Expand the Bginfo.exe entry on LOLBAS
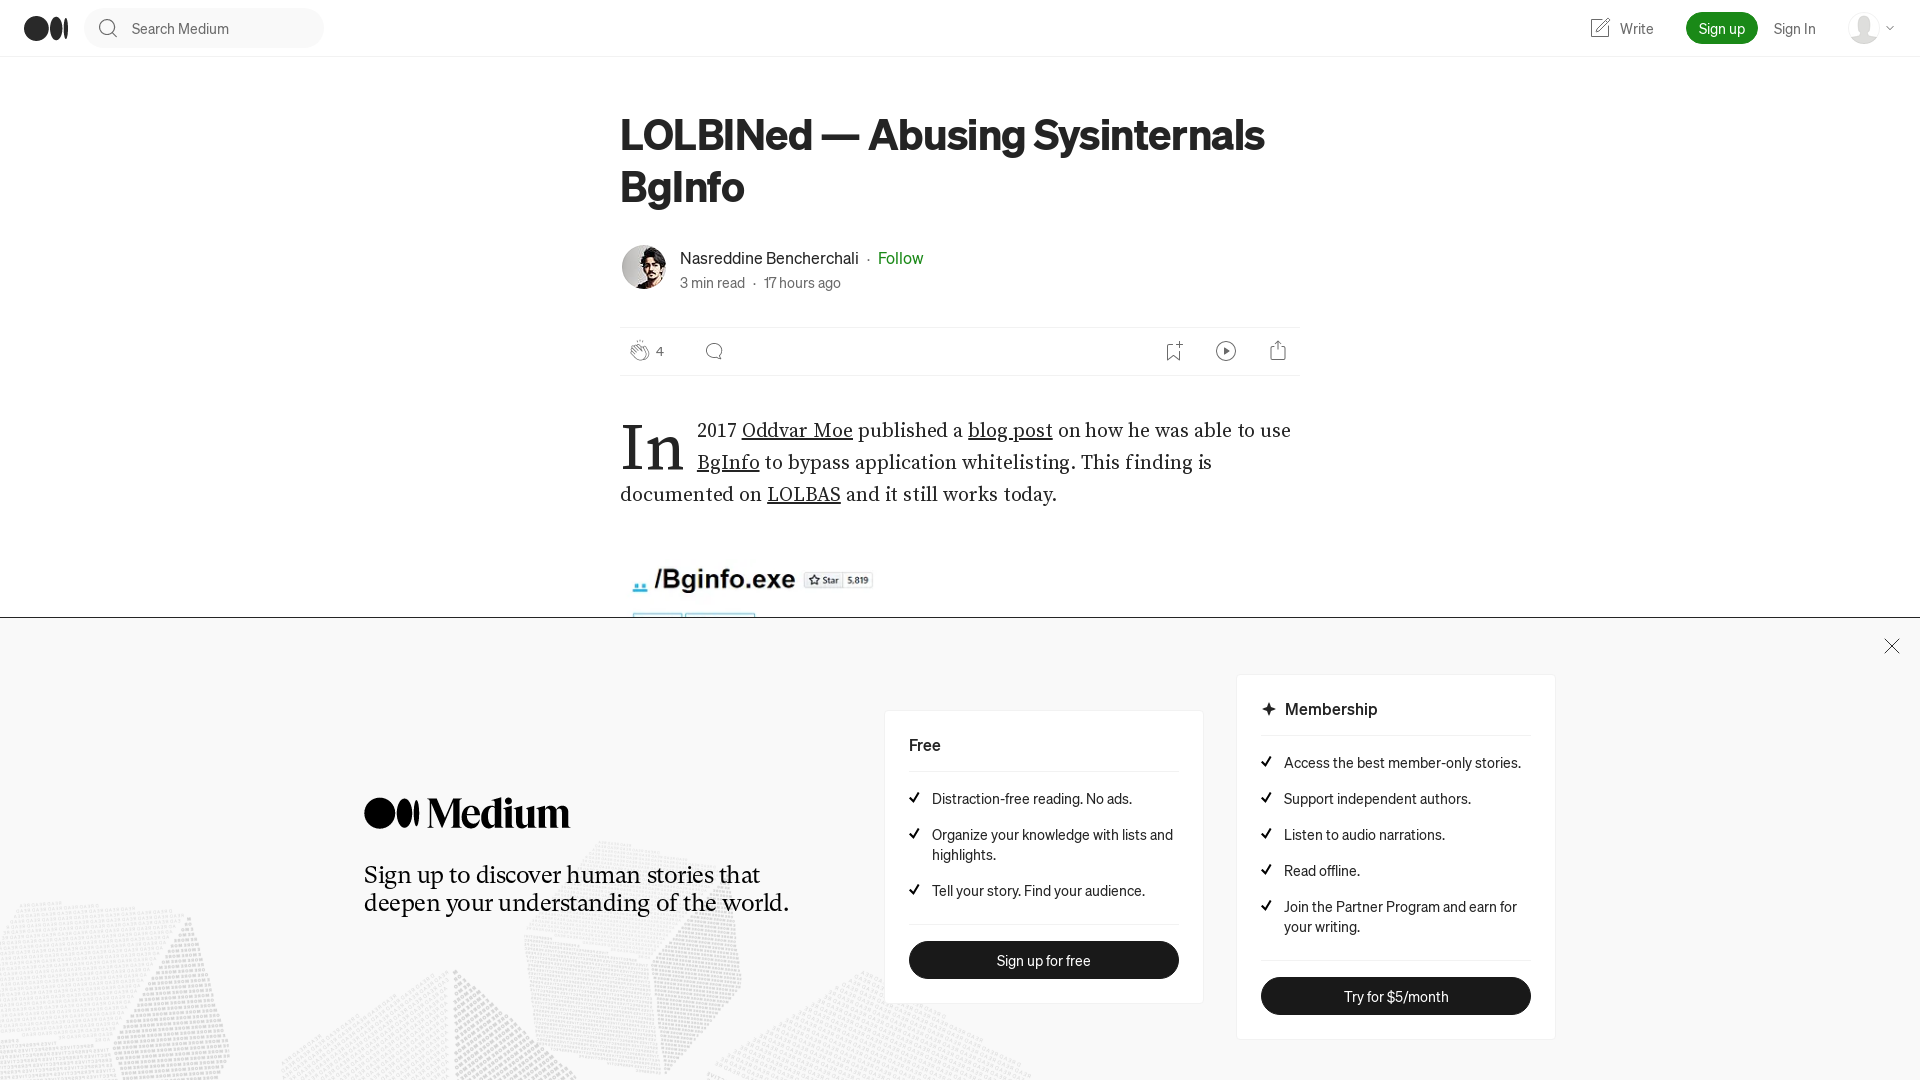1920x1080 pixels. coord(727,579)
